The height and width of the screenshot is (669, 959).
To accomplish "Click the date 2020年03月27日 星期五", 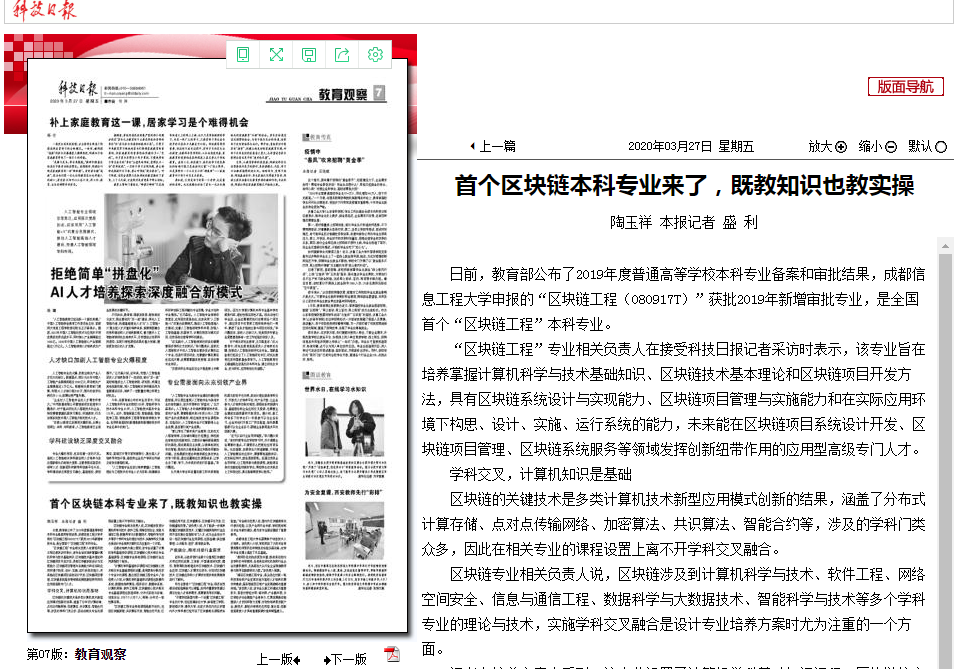I will tap(691, 146).
